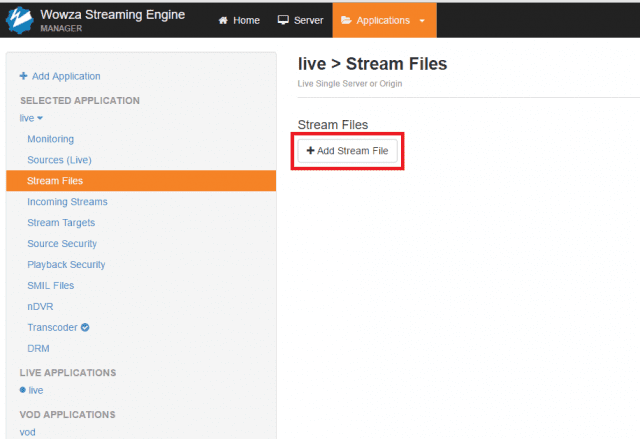The height and width of the screenshot is (439, 640).
Task: Expand the selected application 'live' dropdown
Action: coord(31,118)
